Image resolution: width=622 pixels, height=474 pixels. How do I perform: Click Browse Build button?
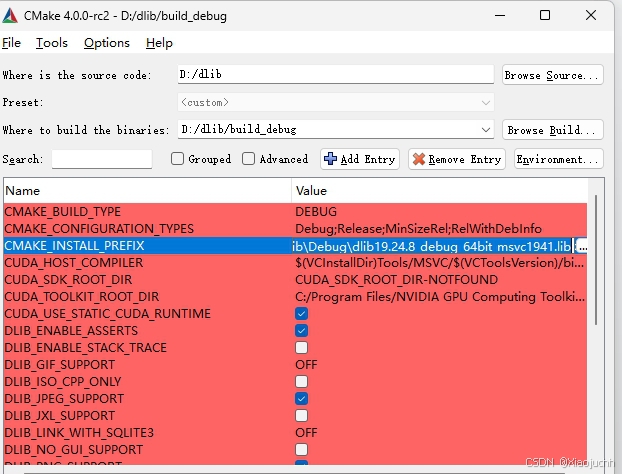[553, 130]
